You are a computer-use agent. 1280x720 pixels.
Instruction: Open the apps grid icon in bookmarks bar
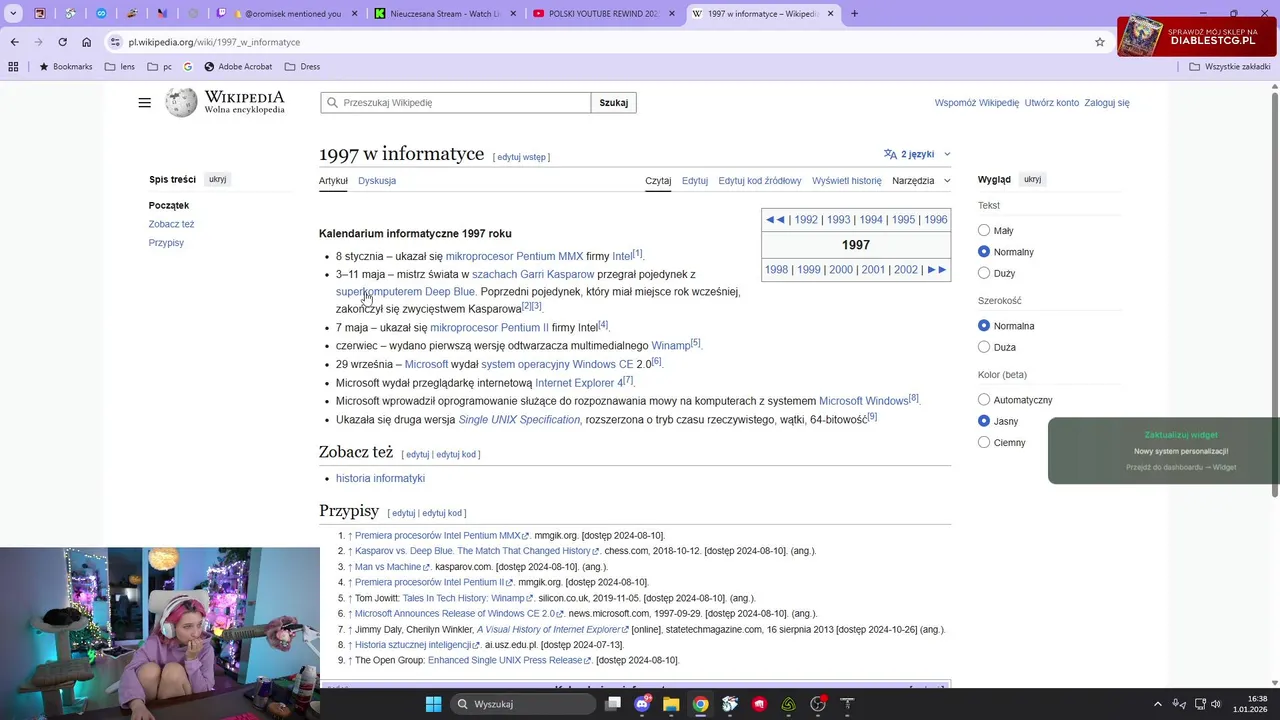click(13, 67)
